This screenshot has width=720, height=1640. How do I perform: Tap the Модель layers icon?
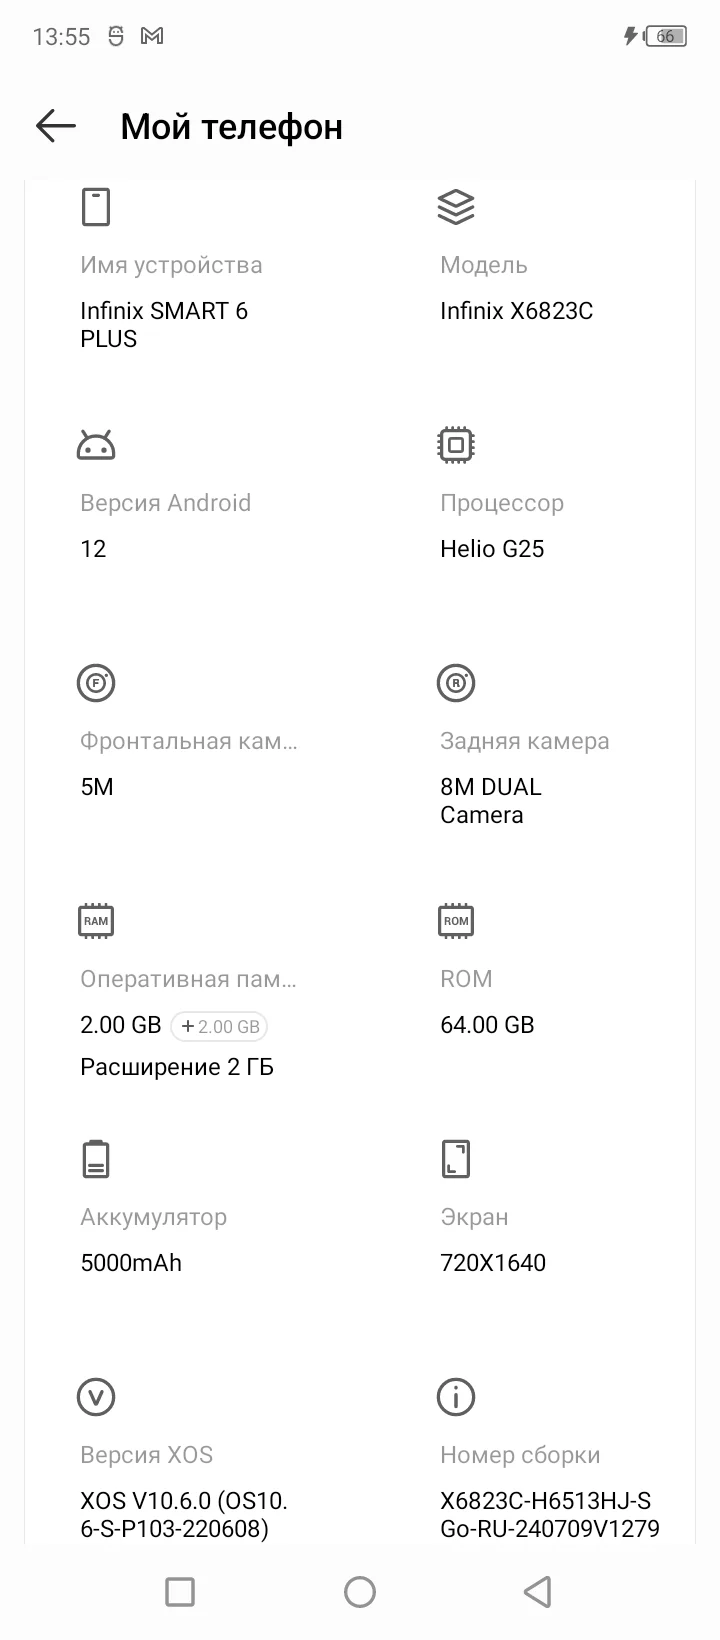click(456, 207)
